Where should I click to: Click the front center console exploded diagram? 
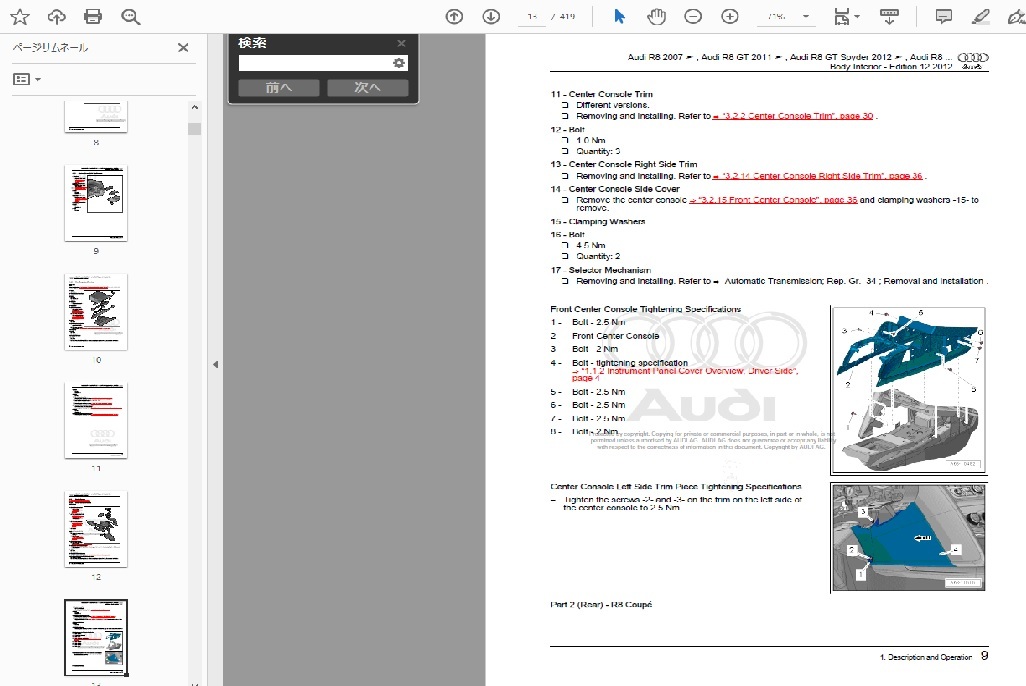pos(908,390)
